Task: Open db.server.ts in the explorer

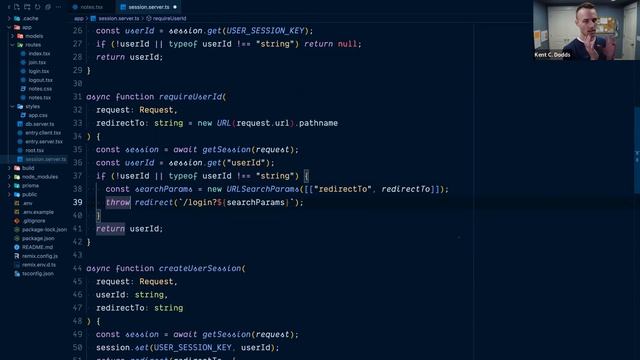Action: [40, 124]
